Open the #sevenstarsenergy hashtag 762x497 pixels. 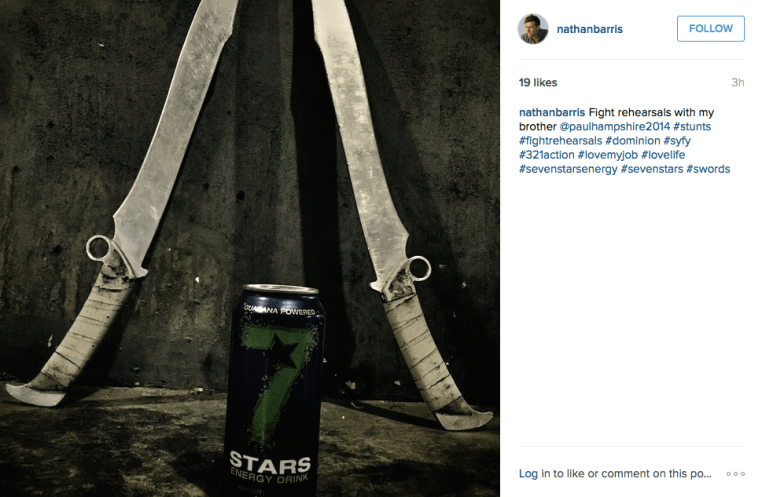(568, 169)
